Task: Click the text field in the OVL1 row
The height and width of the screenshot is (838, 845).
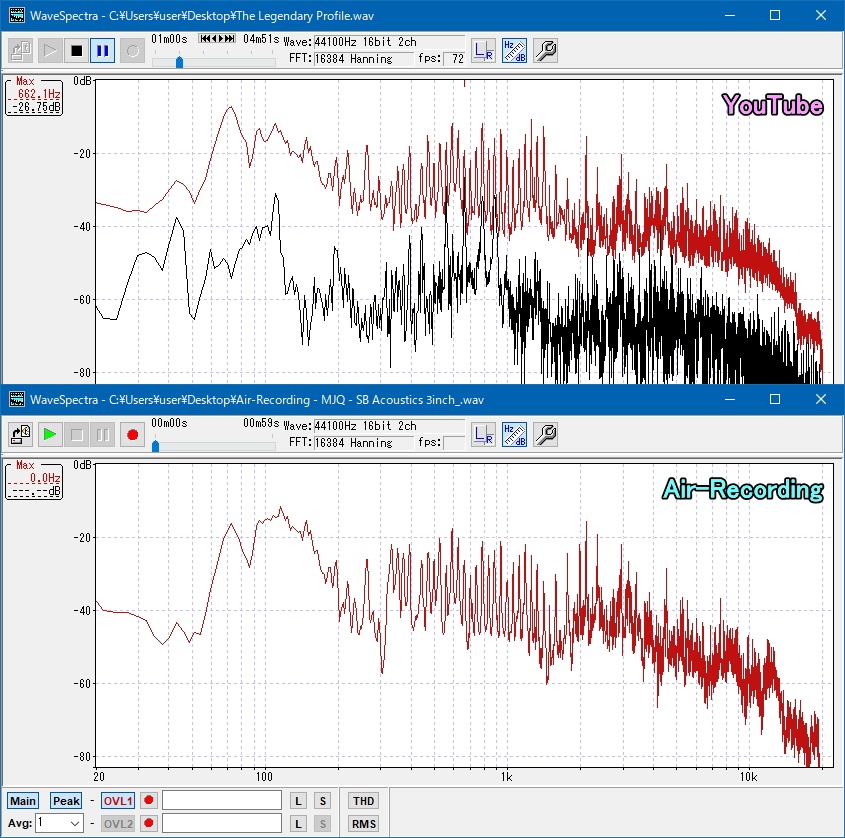Action: tap(221, 800)
